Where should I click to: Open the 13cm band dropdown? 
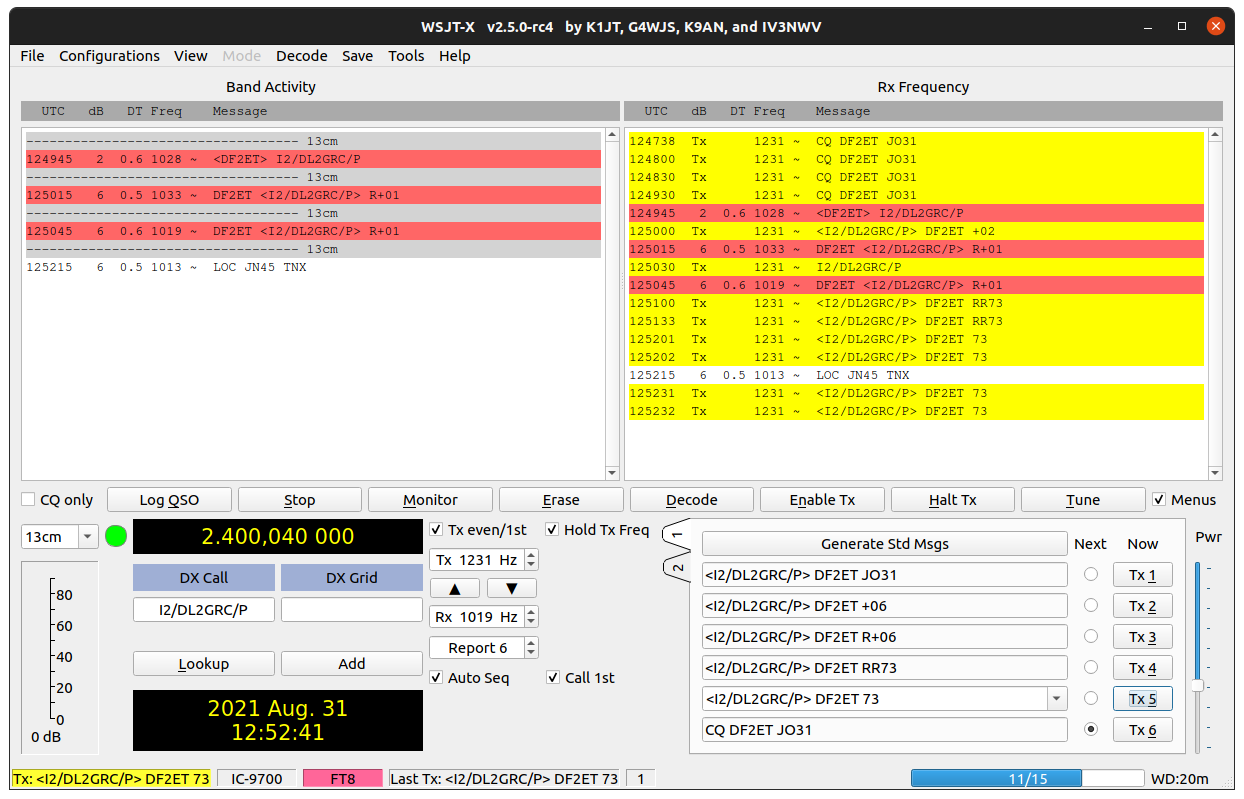click(60, 537)
